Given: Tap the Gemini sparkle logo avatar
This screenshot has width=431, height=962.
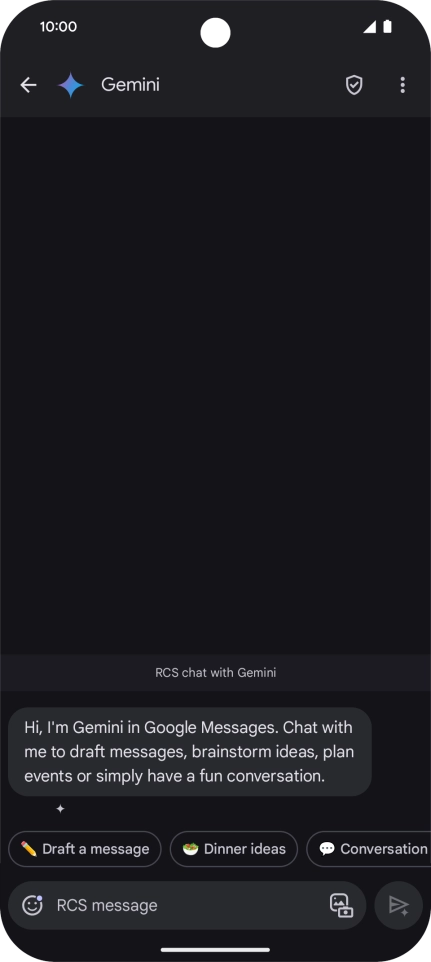Looking at the screenshot, I should coord(71,85).
